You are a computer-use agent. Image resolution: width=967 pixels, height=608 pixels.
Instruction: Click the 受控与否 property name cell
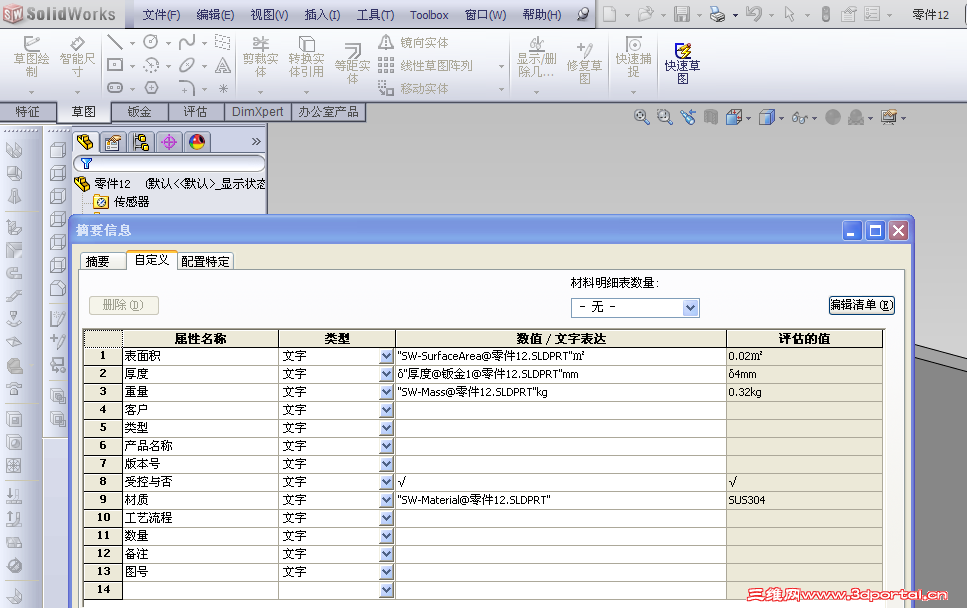(200, 482)
